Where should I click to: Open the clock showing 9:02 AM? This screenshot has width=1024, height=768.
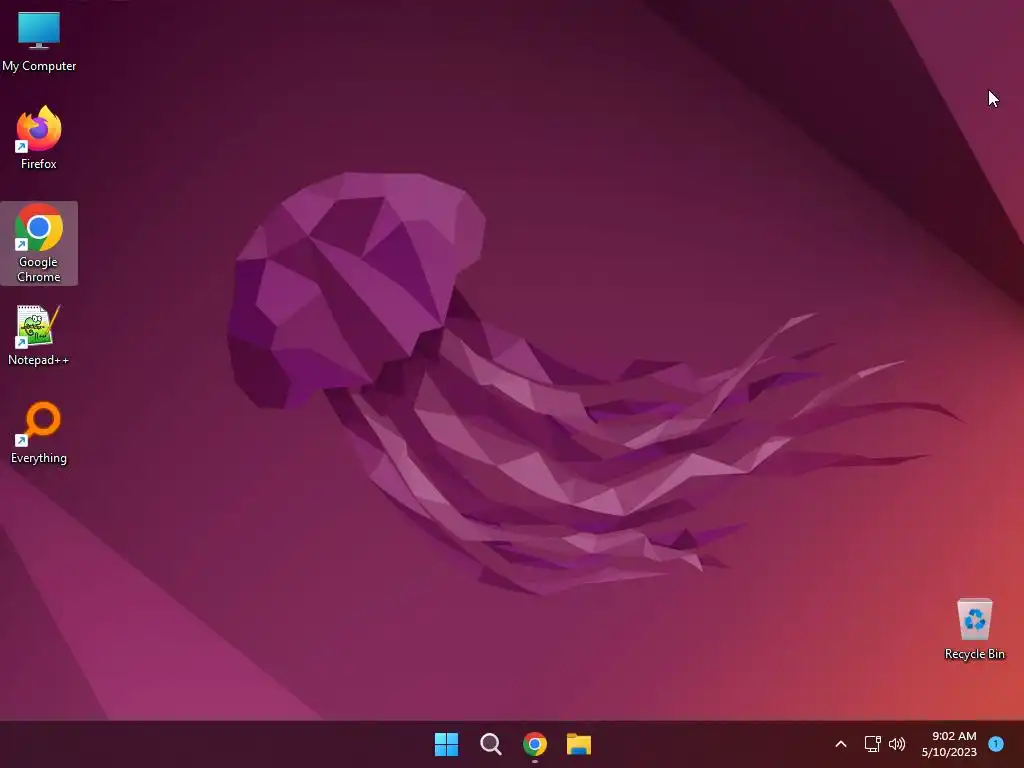click(x=954, y=736)
